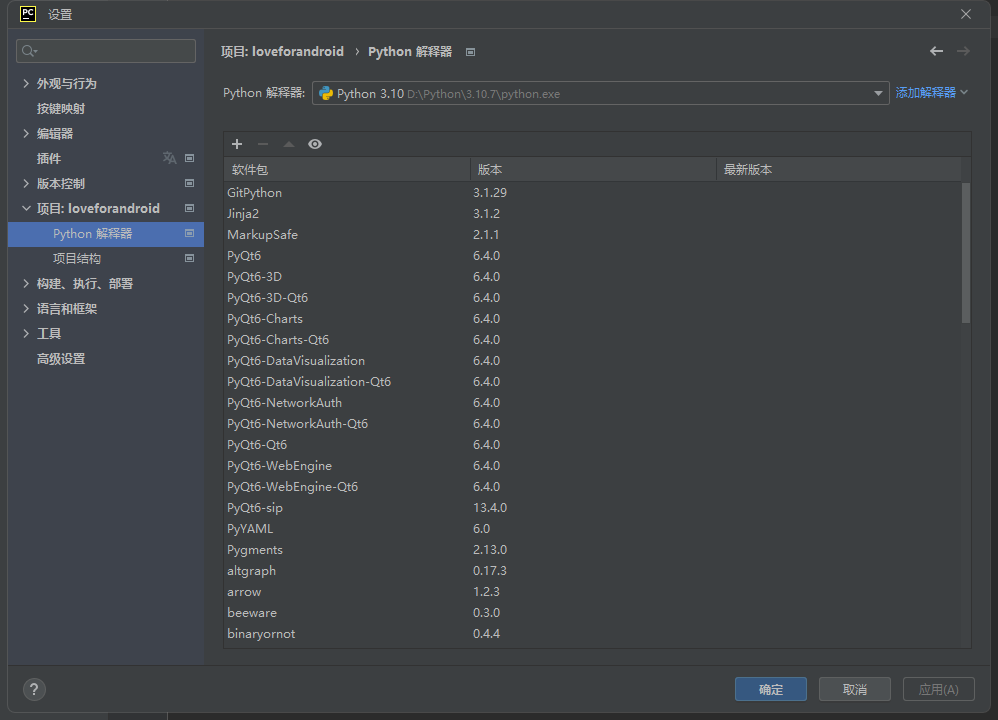Expand the 语言和框架 section

[26, 309]
